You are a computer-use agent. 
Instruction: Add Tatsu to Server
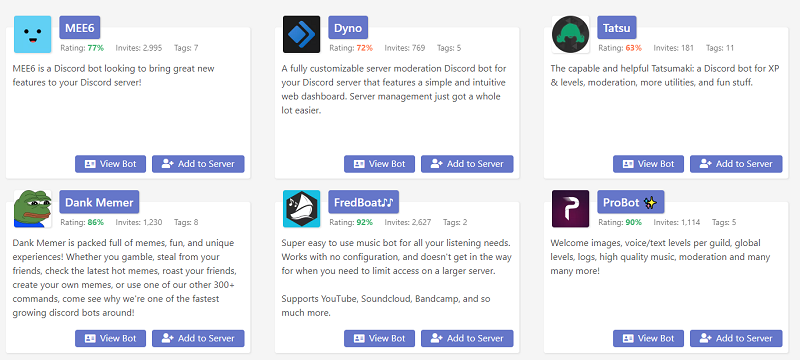point(736,164)
